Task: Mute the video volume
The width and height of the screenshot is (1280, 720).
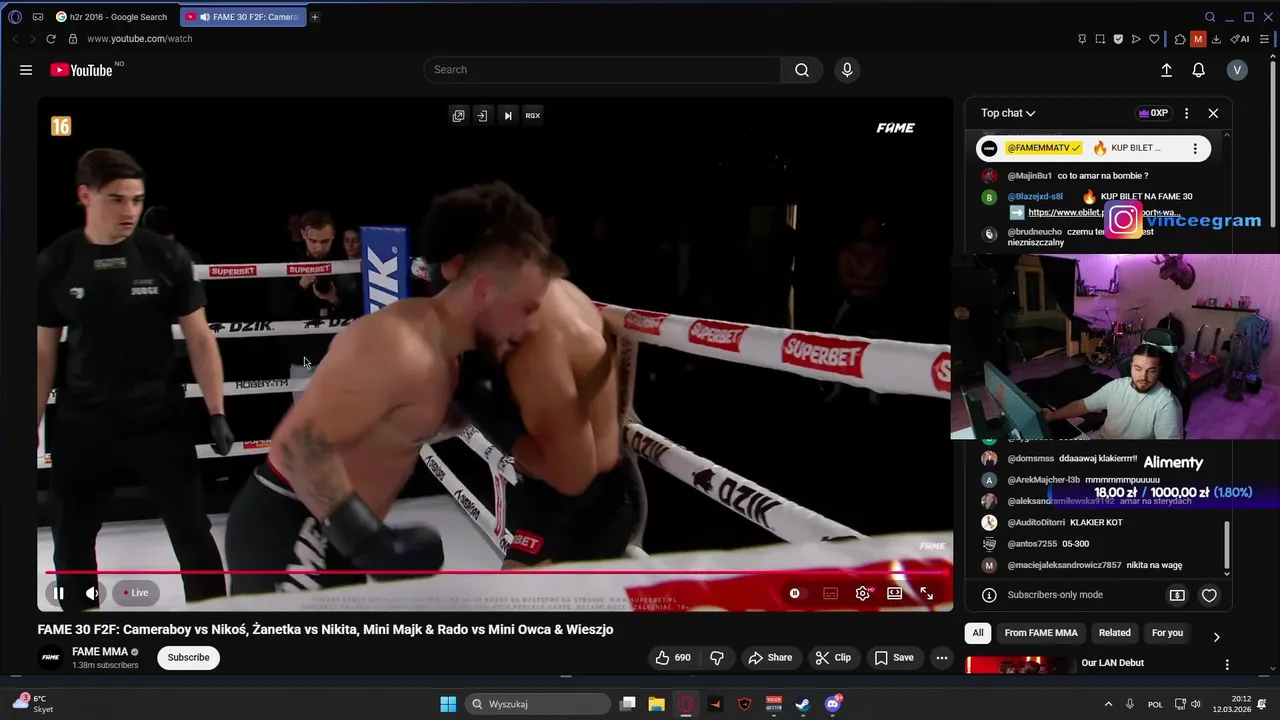Action: (92, 593)
